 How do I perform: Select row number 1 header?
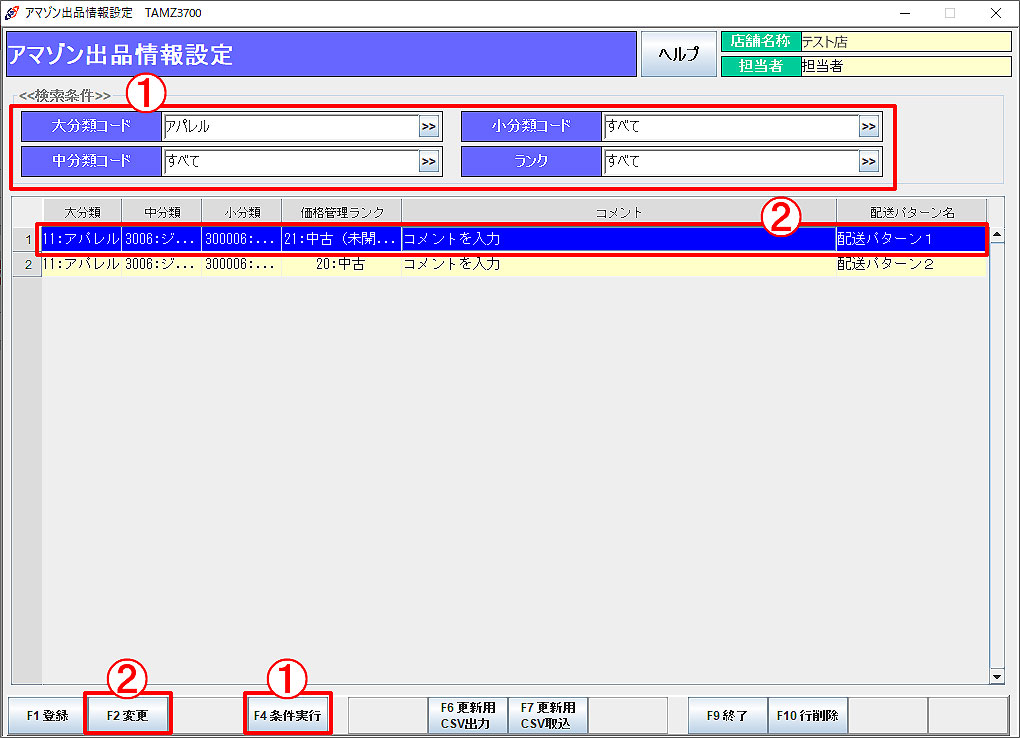(27, 239)
